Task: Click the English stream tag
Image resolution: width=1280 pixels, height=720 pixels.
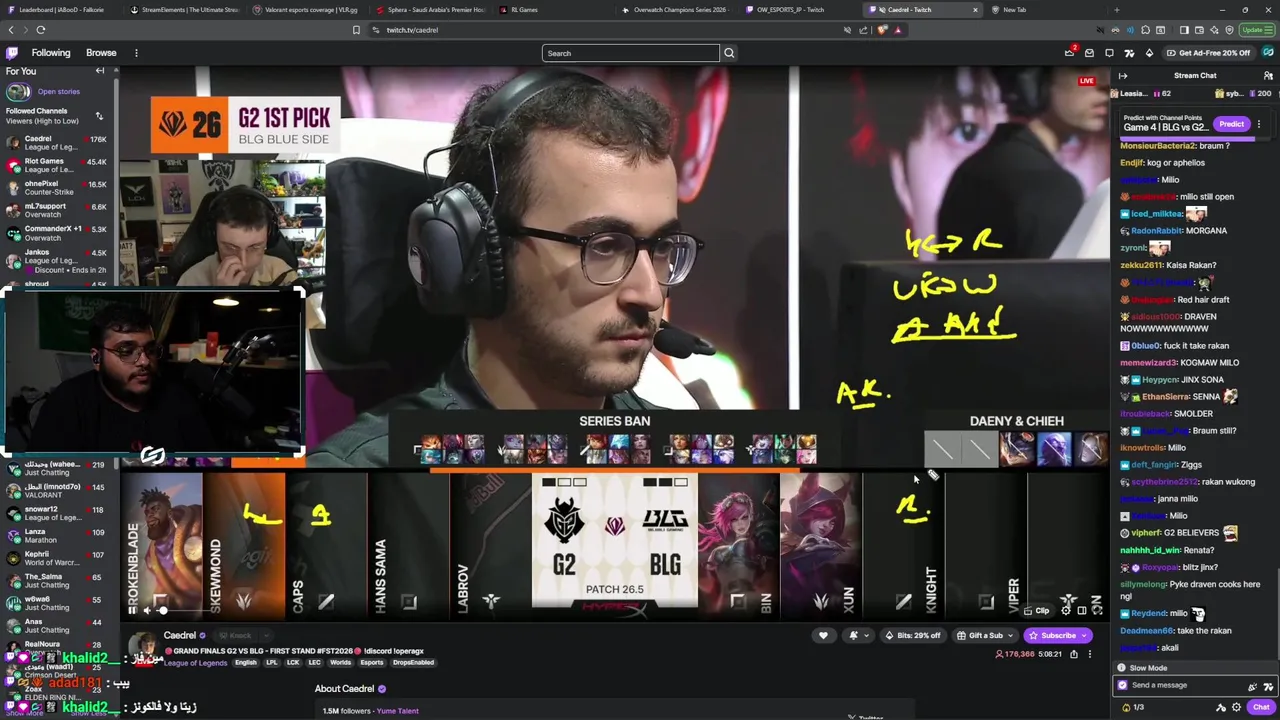Action: (x=246, y=662)
